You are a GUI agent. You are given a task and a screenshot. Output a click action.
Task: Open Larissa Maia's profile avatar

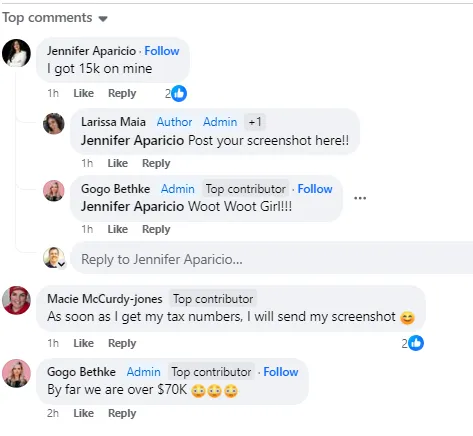(x=54, y=124)
